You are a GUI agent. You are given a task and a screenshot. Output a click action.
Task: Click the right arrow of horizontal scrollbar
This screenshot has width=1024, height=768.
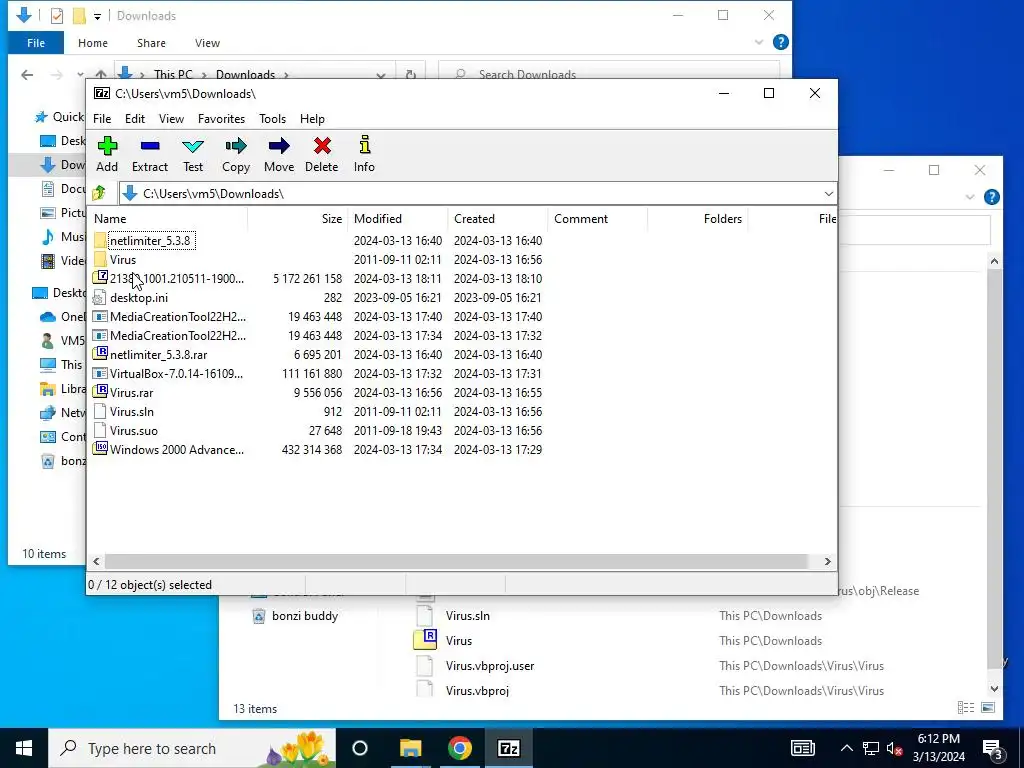tap(827, 562)
